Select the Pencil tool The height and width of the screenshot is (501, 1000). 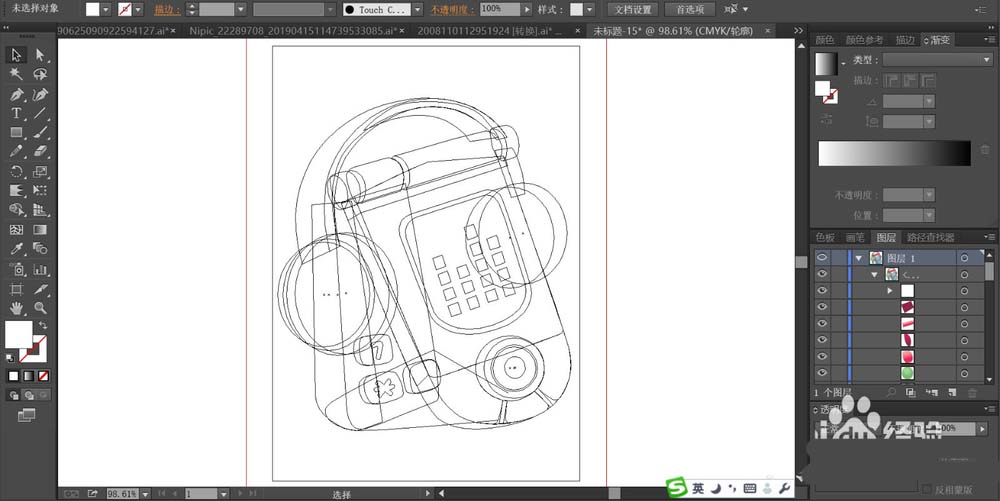17,152
